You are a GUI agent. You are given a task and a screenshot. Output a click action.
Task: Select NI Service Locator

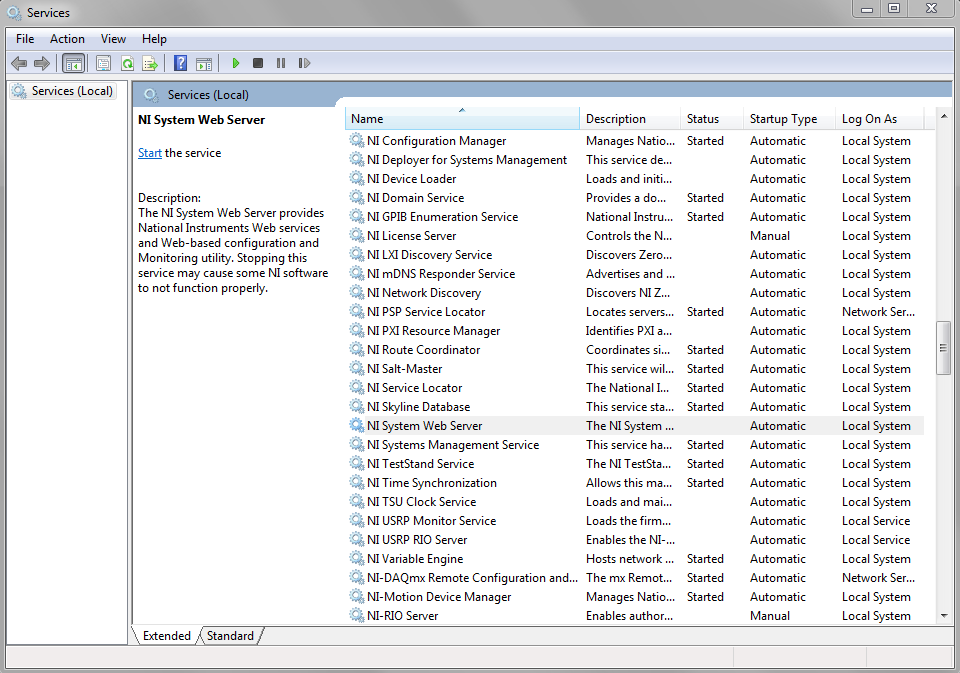634,387
